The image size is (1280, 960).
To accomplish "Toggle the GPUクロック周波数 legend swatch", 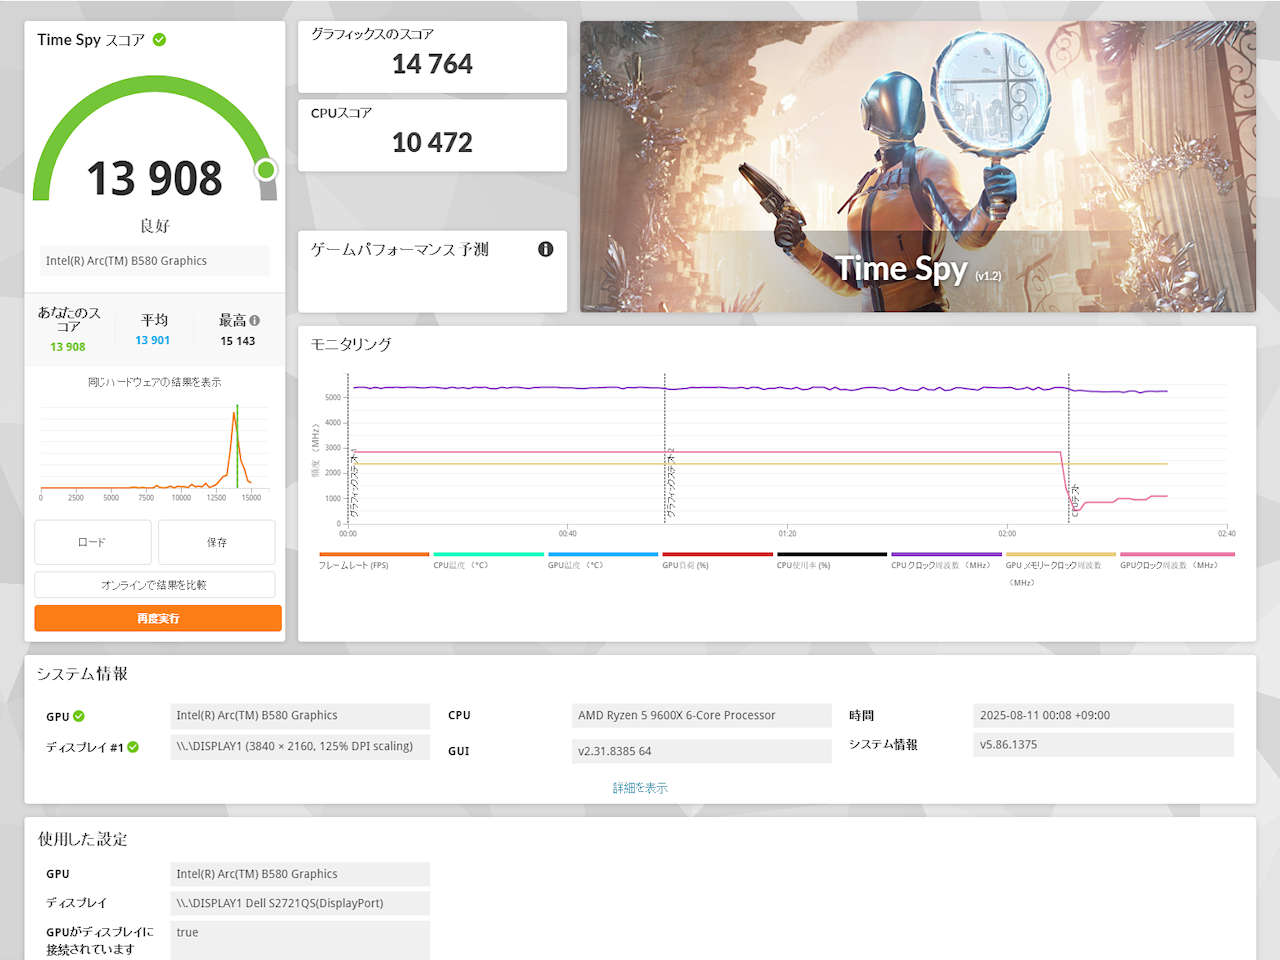I will [x=1177, y=554].
